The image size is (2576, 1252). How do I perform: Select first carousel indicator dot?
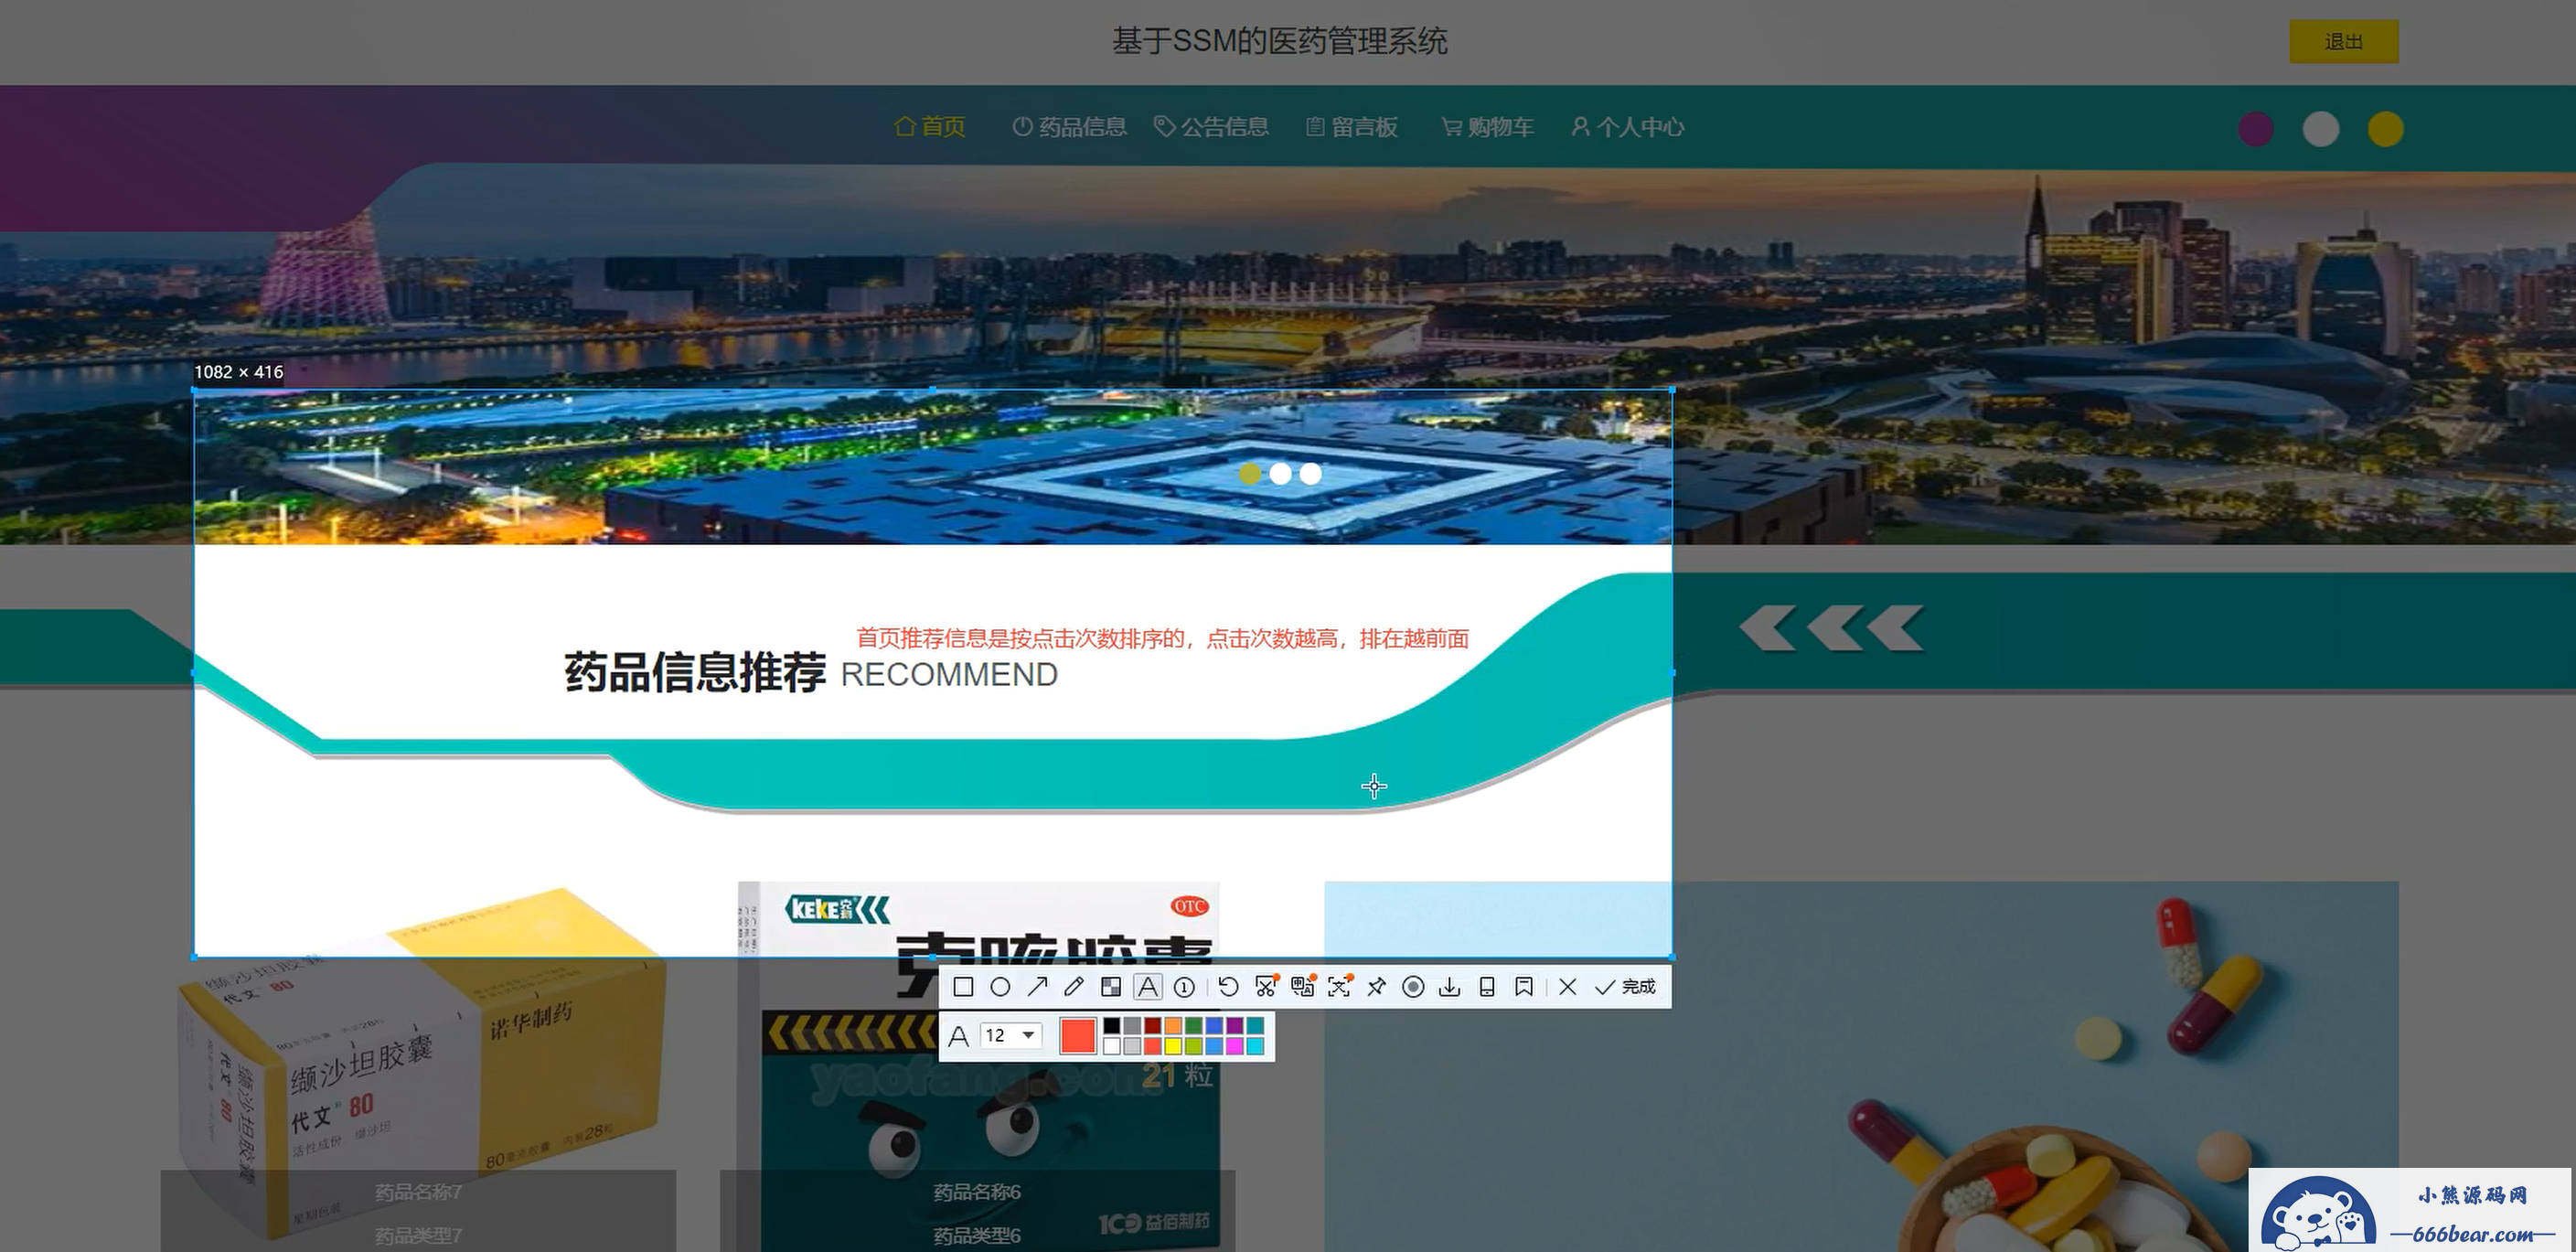1250,474
